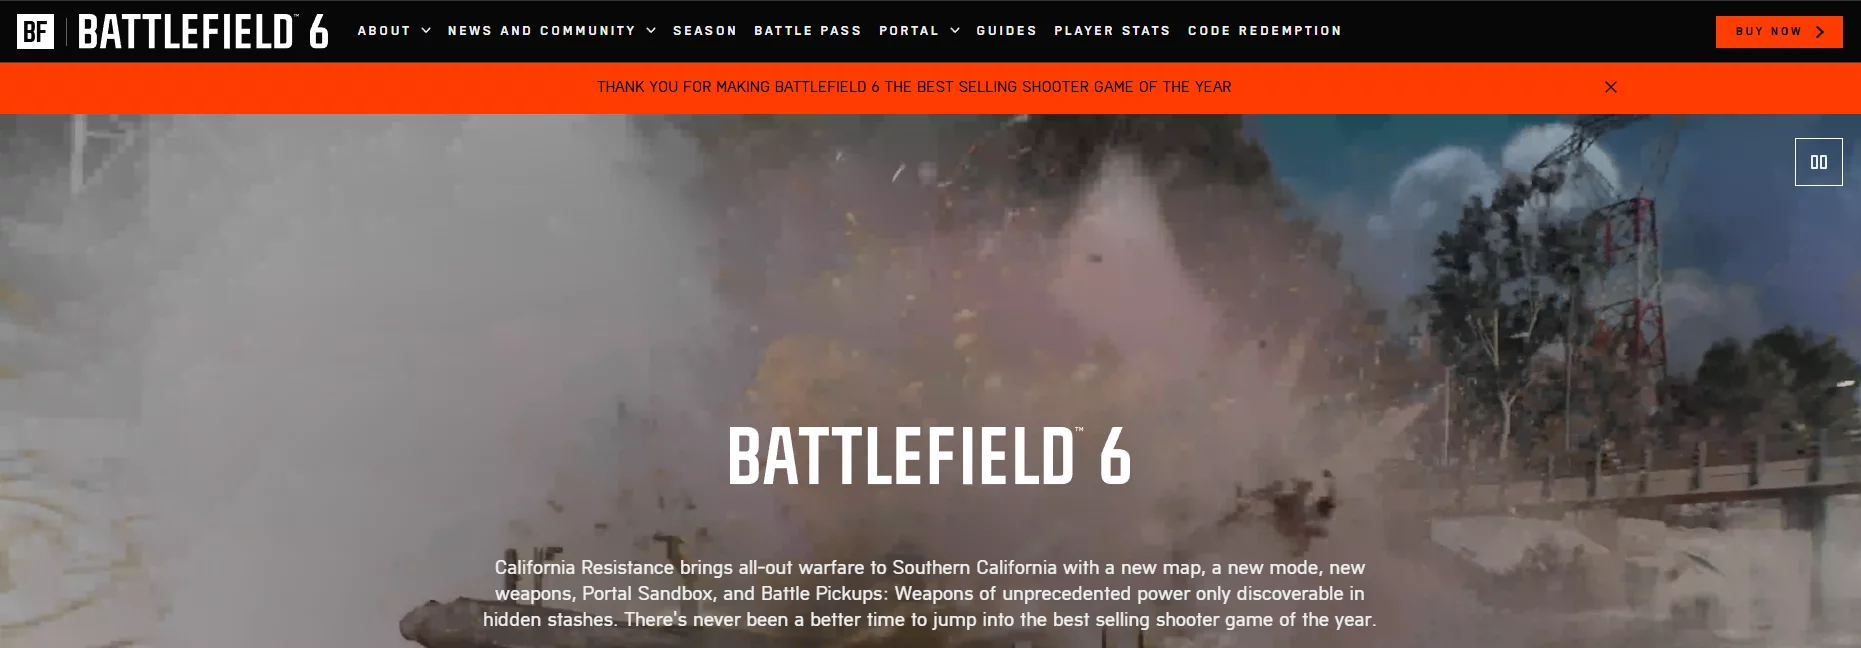Image resolution: width=1861 pixels, height=648 pixels.
Task: Select News and Community menu label
Action: 541,31
